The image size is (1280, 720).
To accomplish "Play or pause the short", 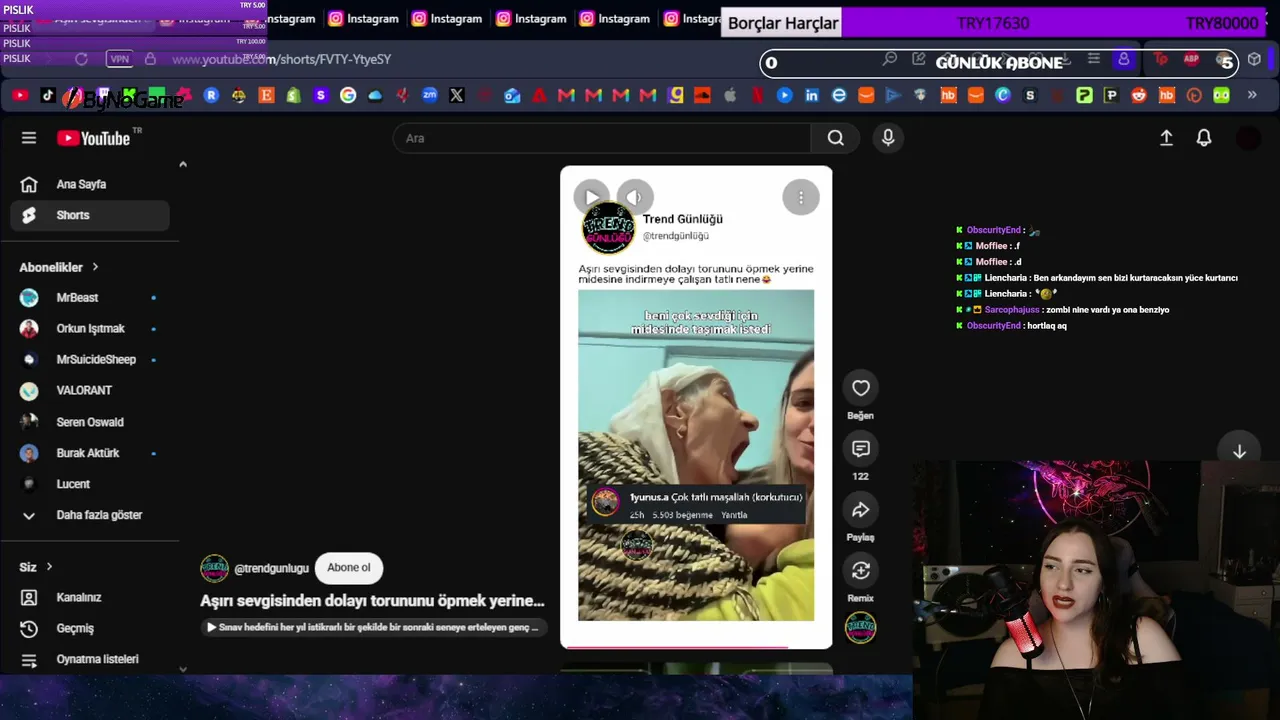I will [592, 197].
